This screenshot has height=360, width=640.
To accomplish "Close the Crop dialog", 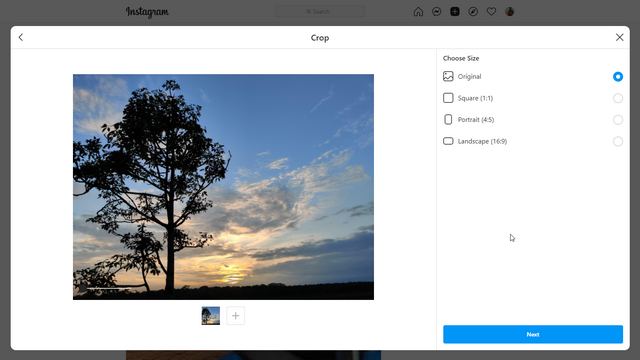I will point(619,37).
